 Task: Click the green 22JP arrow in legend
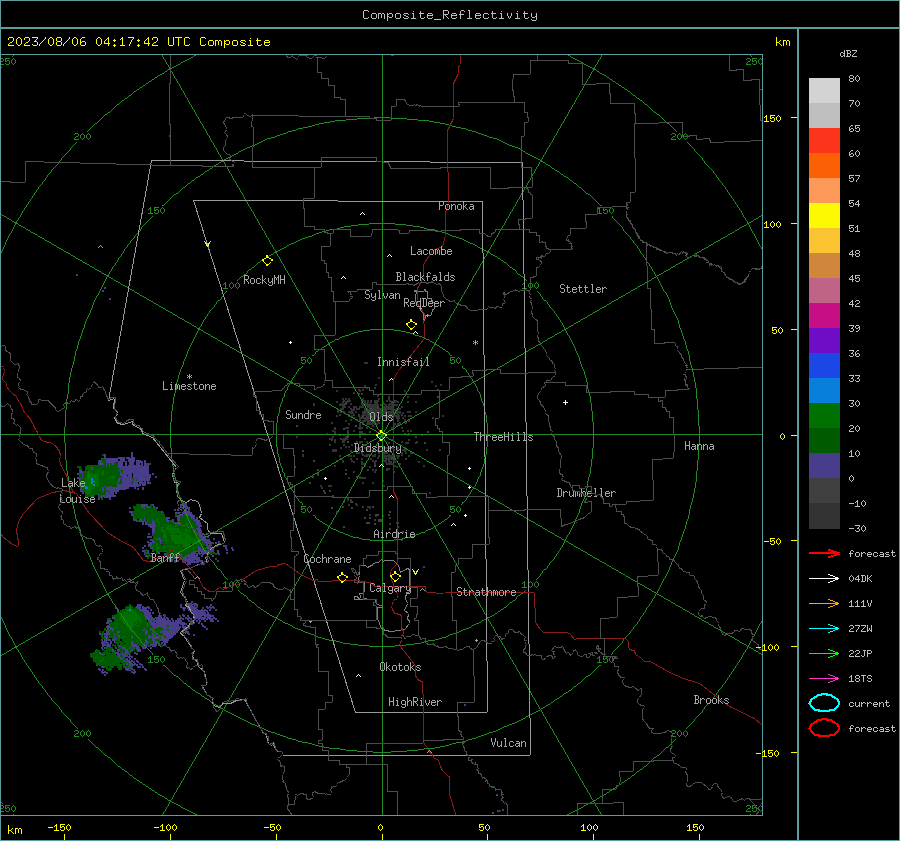824,653
